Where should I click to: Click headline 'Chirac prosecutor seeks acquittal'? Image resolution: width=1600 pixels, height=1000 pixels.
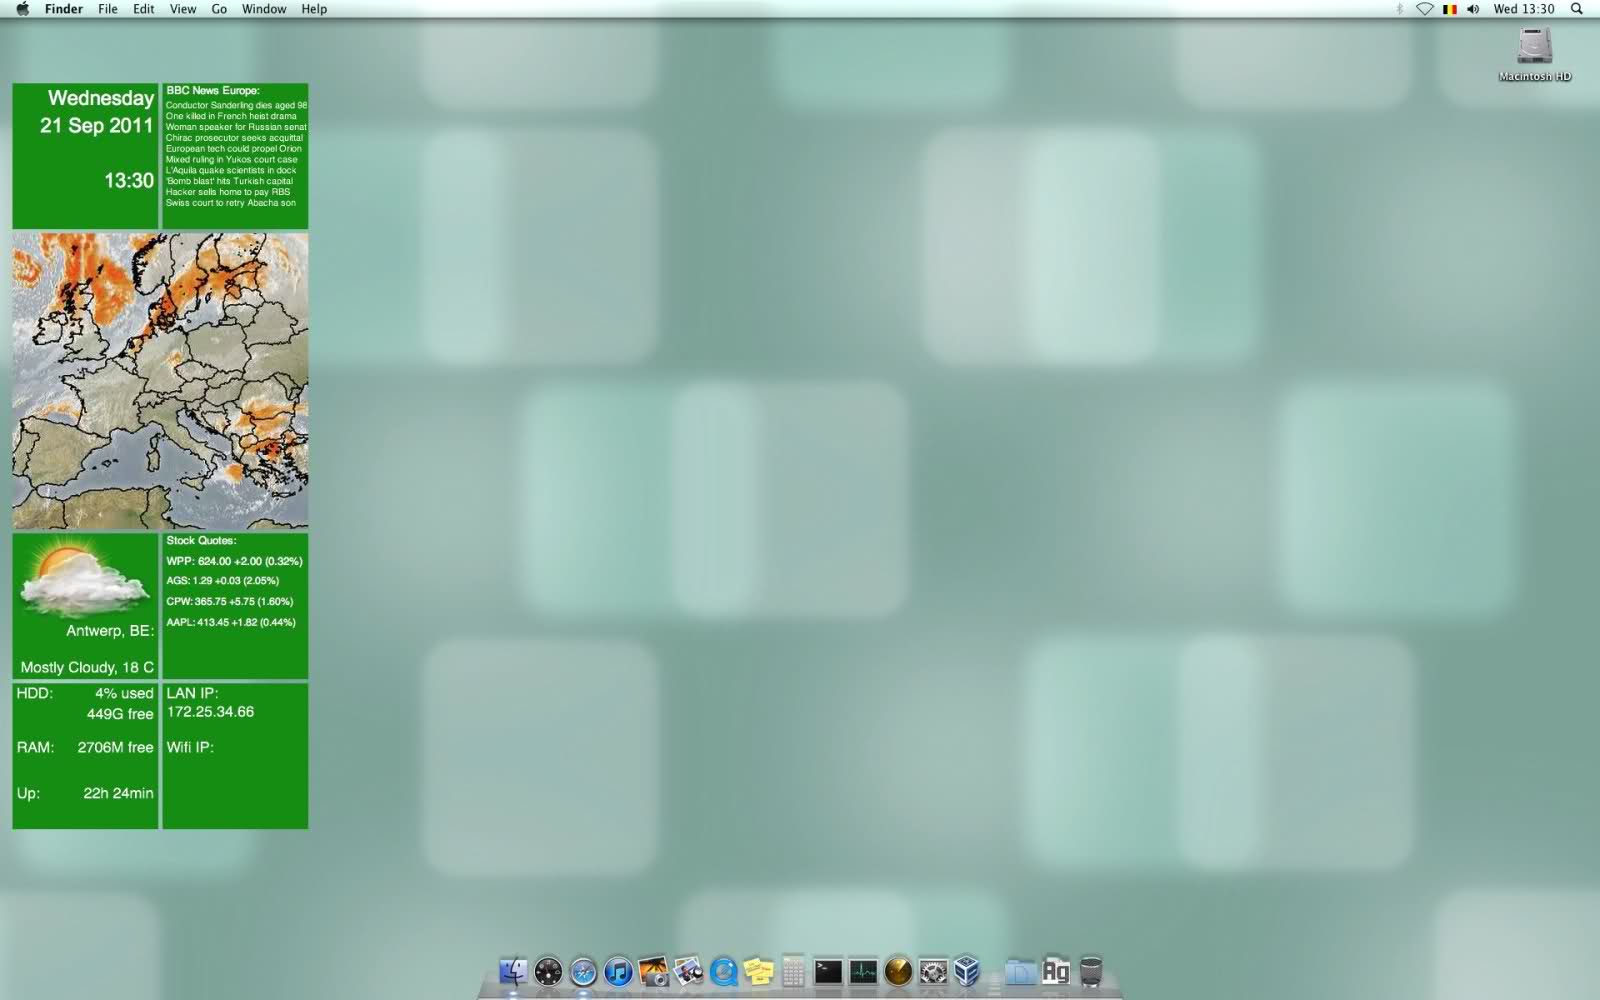tap(234, 138)
